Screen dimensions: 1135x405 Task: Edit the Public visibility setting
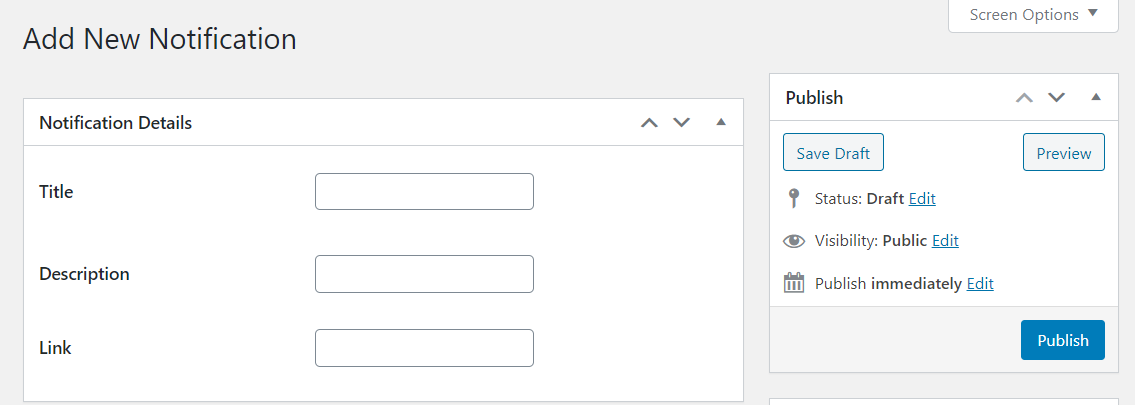pyautogui.click(x=945, y=241)
